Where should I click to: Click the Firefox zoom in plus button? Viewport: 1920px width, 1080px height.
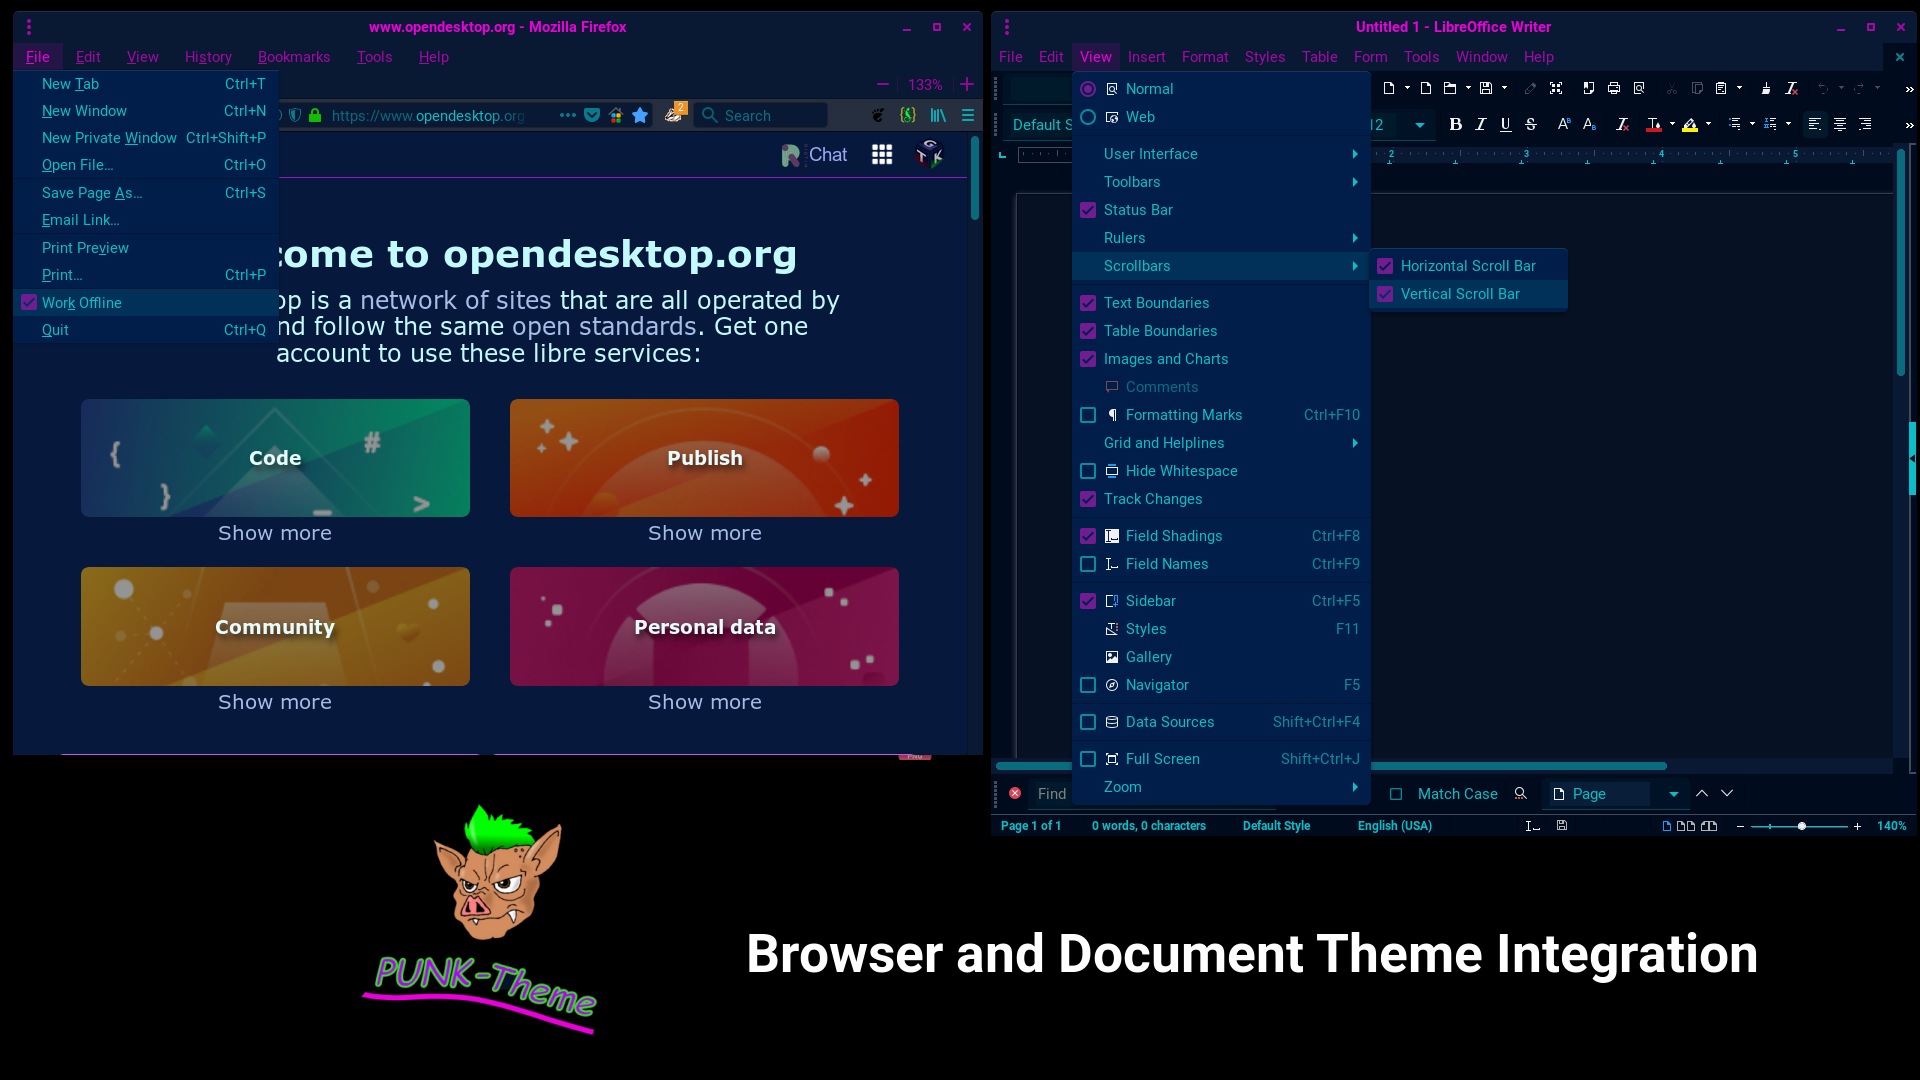[x=967, y=85]
